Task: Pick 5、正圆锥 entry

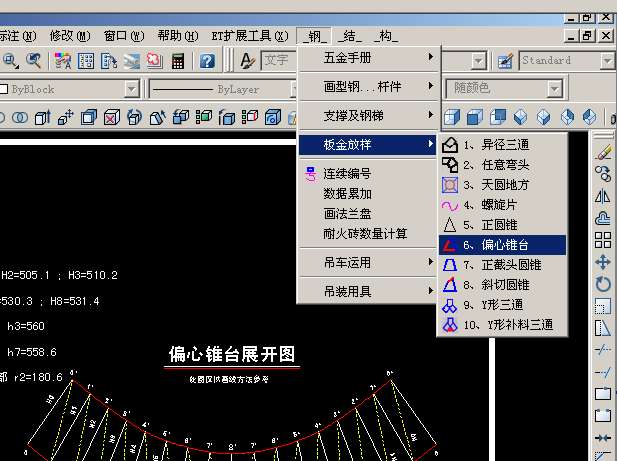Action: [x=502, y=225]
